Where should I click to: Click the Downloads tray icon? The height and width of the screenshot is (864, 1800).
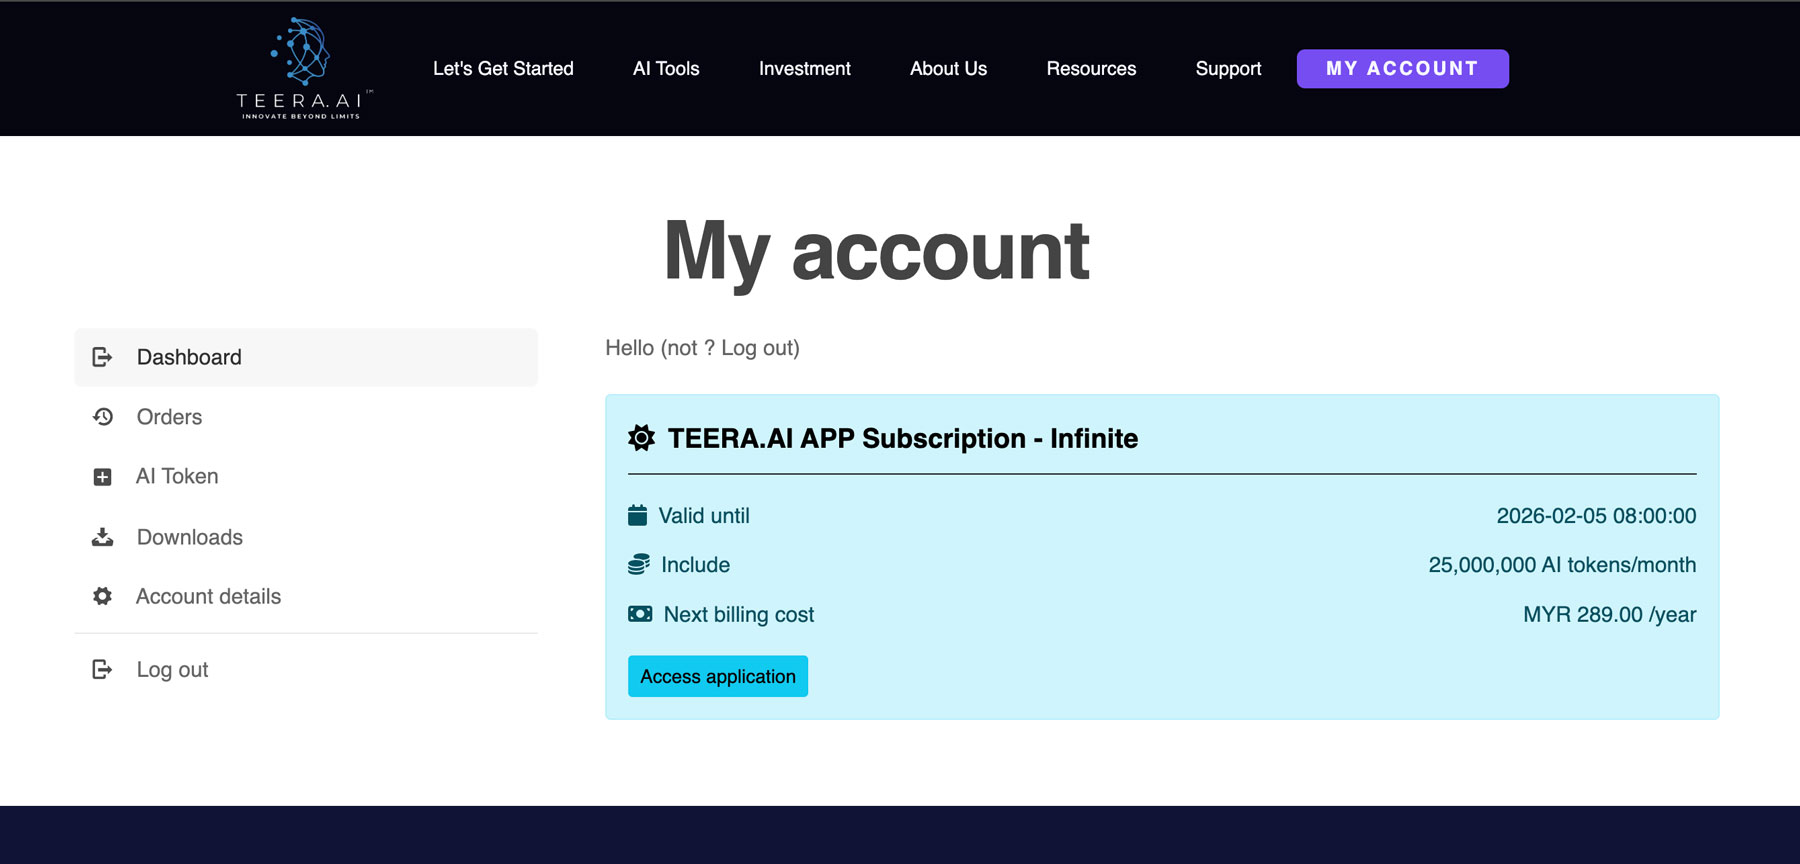point(102,537)
